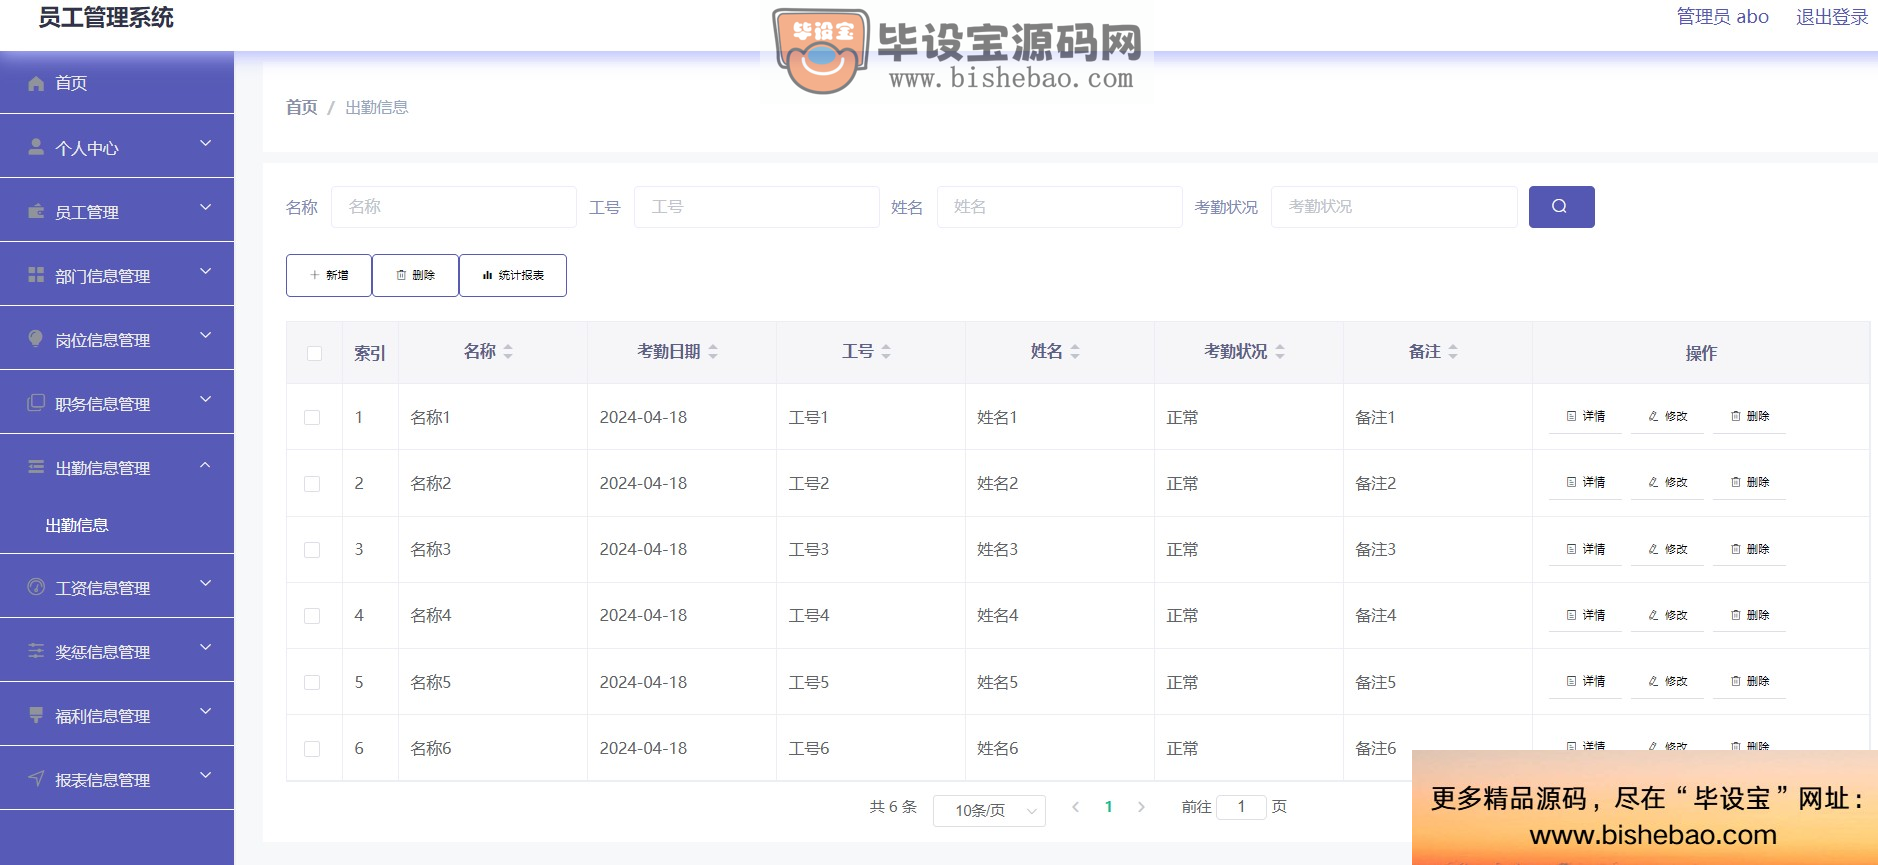Check the row 2 checkbox

tap(312, 484)
